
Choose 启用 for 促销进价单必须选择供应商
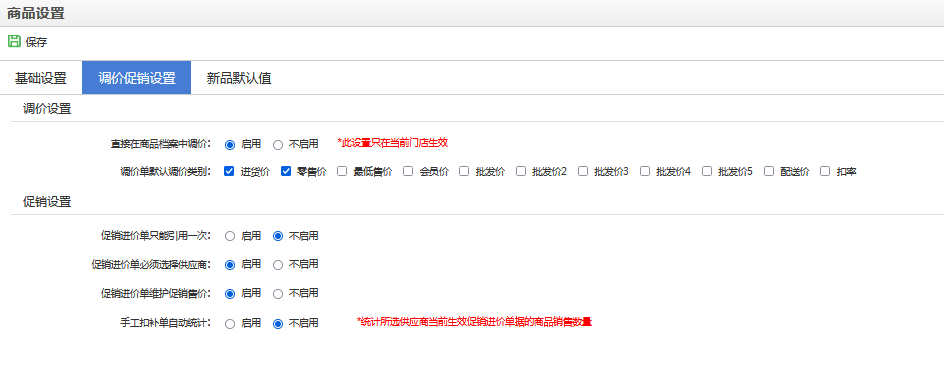point(229,265)
